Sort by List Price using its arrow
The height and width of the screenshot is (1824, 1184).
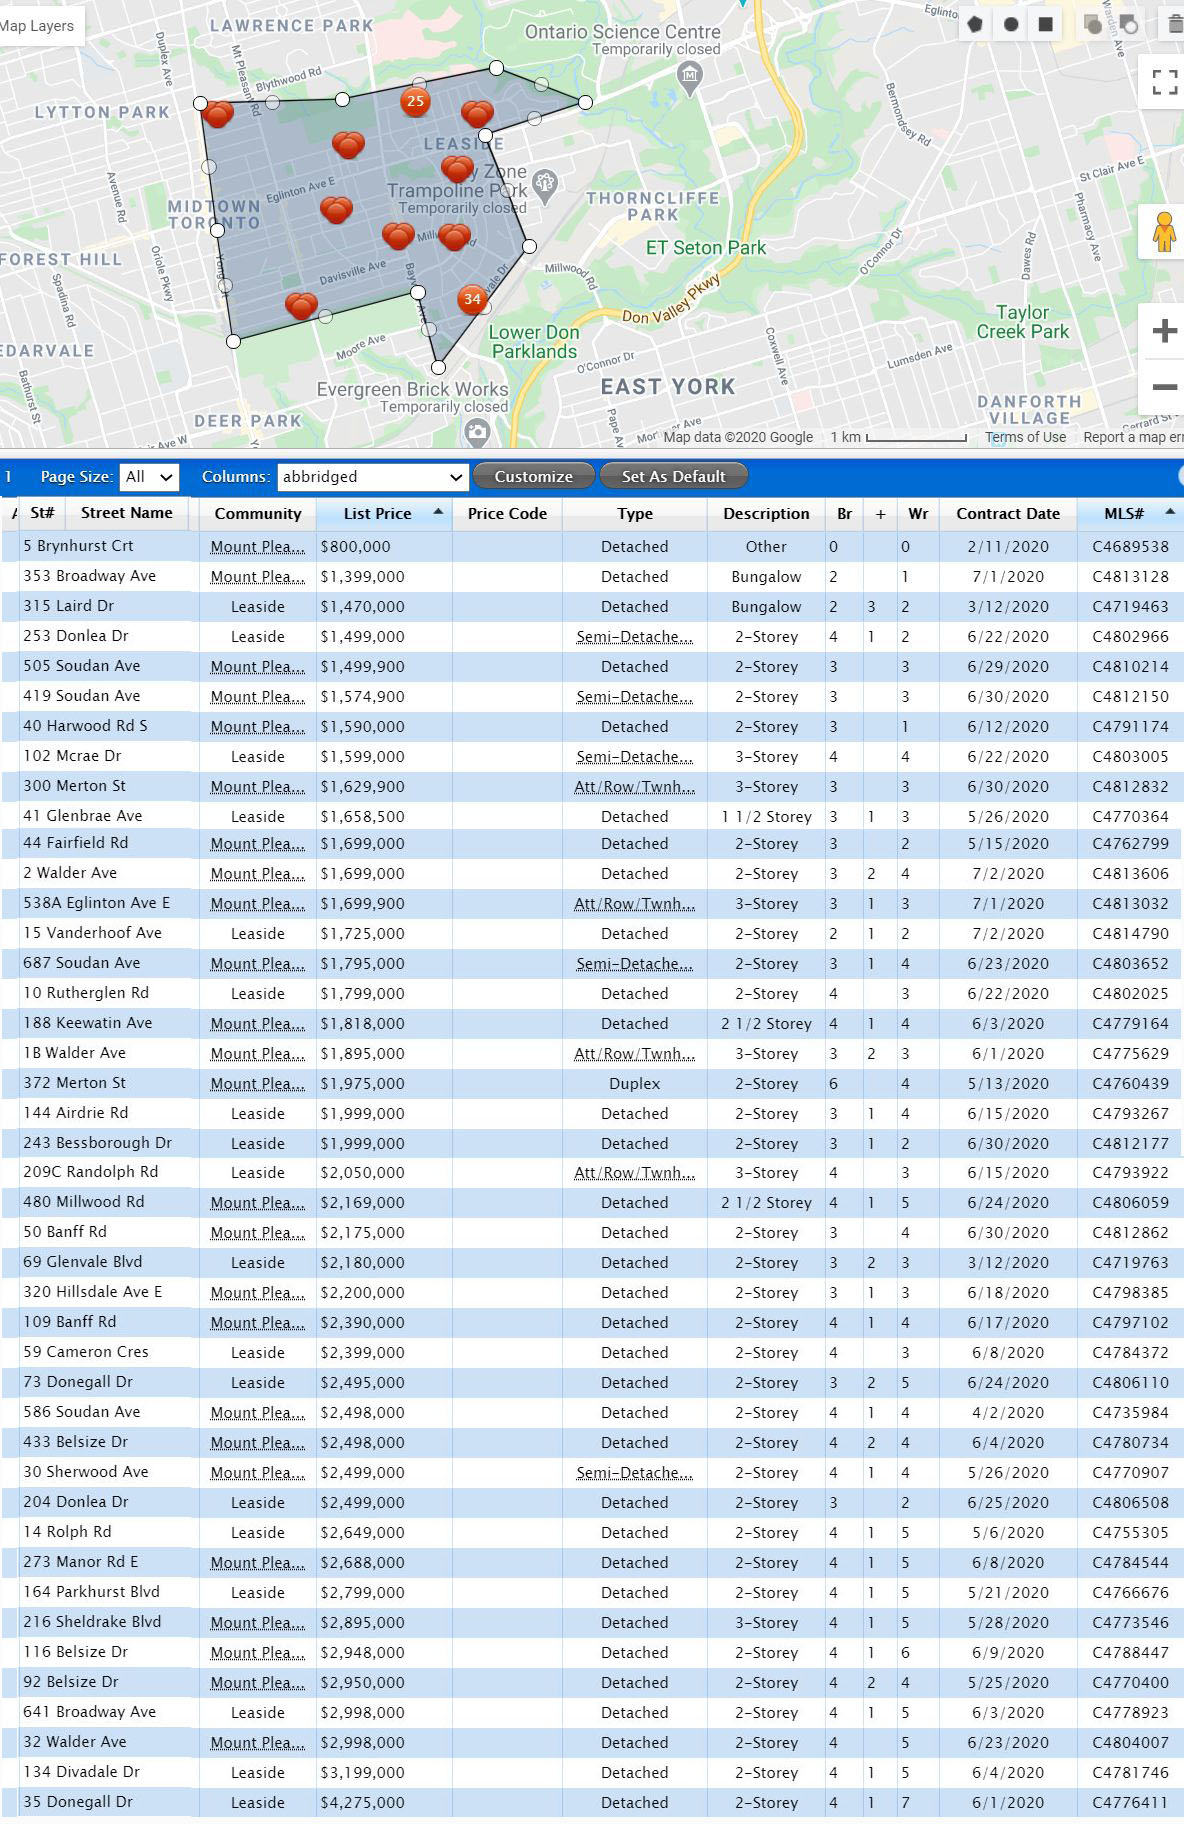point(438,512)
